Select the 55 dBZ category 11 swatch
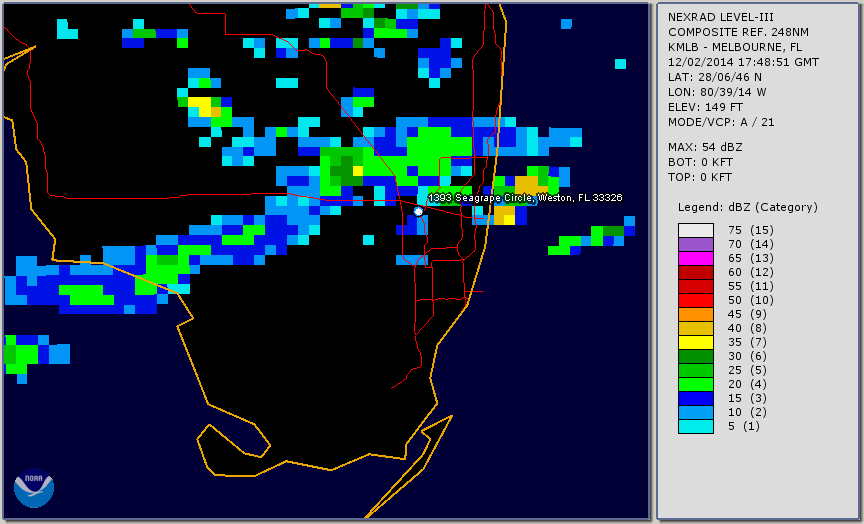864x524 pixels. tap(695, 287)
